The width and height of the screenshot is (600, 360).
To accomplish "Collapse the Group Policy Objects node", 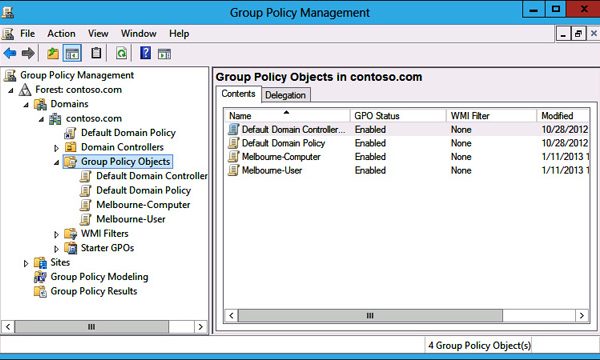I will [56, 162].
